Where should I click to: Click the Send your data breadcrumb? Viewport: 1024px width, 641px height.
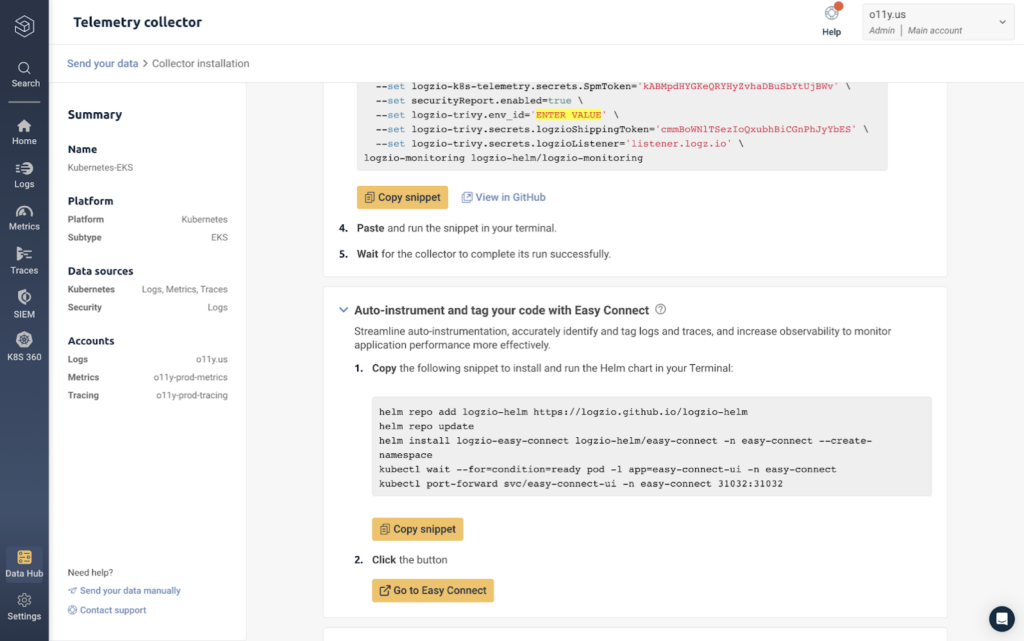coord(103,63)
